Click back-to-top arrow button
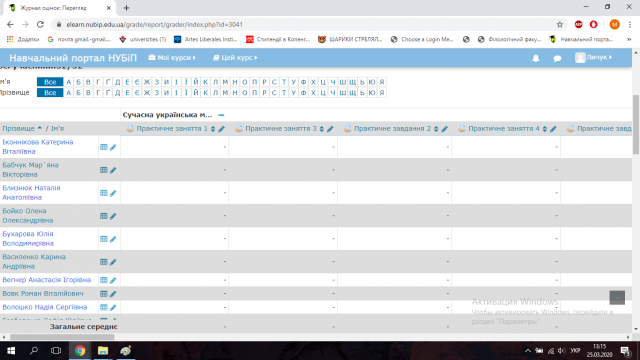Image resolution: width=640 pixels, height=360 pixels. [x=617, y=298]
